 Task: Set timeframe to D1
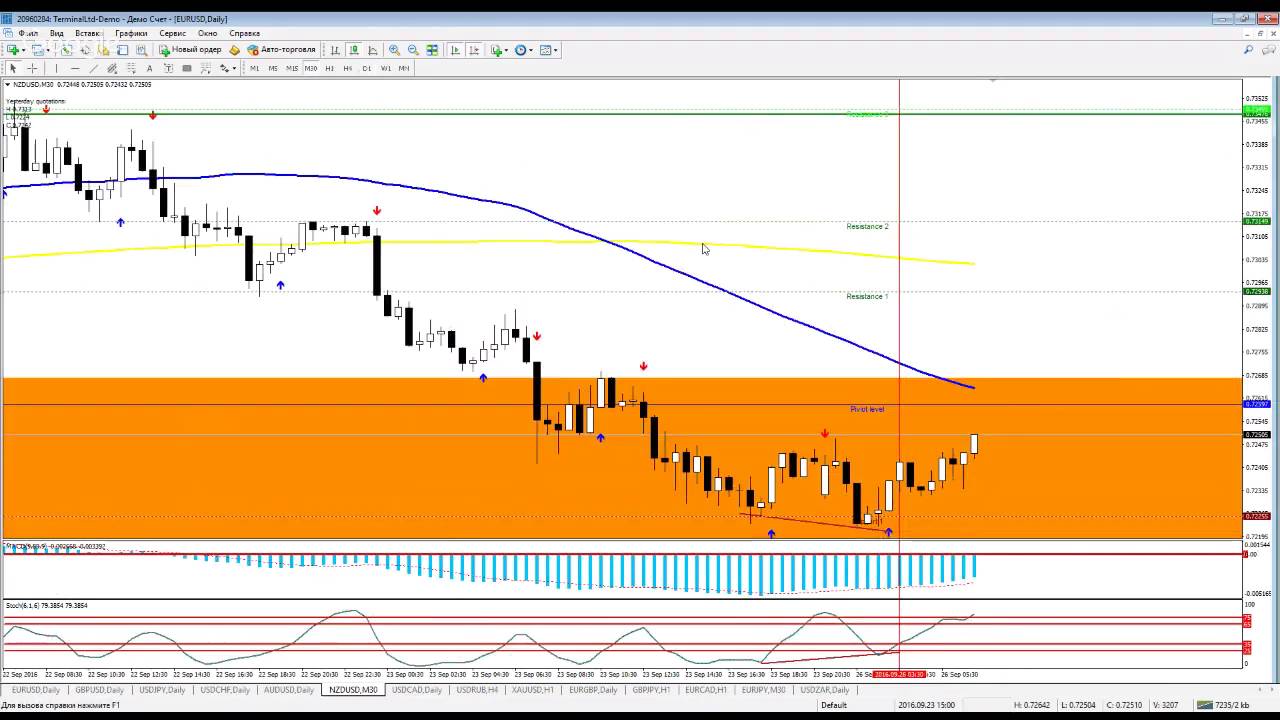tap(367, 68)
